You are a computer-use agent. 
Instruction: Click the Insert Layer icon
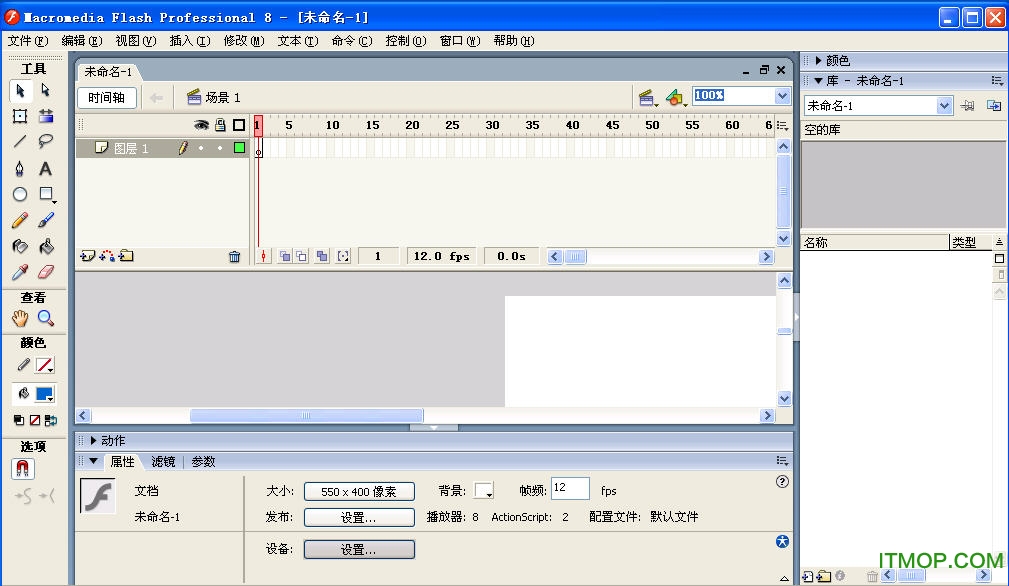tap(87, 256)
